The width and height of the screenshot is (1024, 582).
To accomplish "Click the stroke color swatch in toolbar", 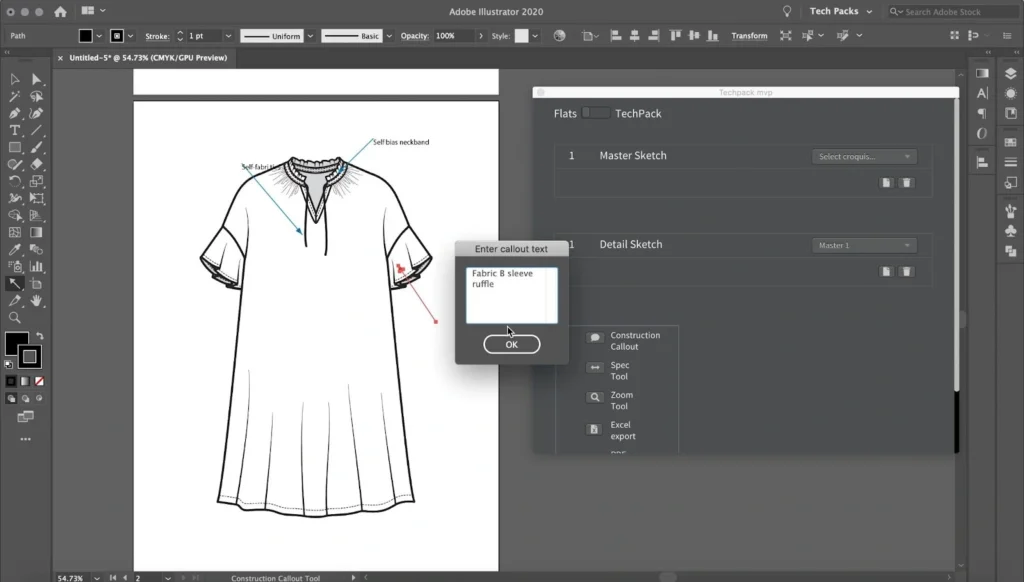I will (x=29, y=357).
